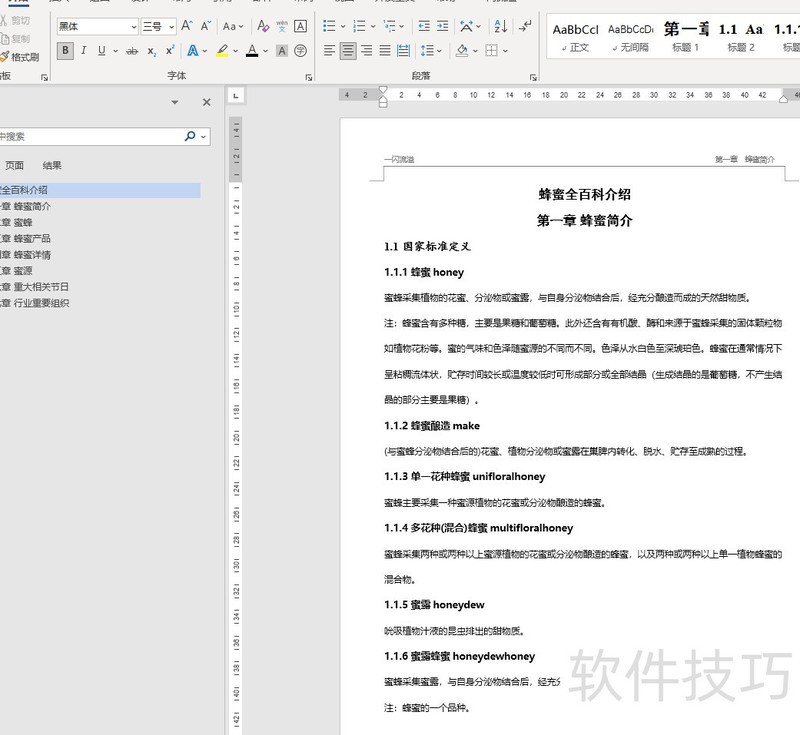Switch to the 页面 tab in navigation pane
This screenshot has height=735, width=800.
pos(14,166)
